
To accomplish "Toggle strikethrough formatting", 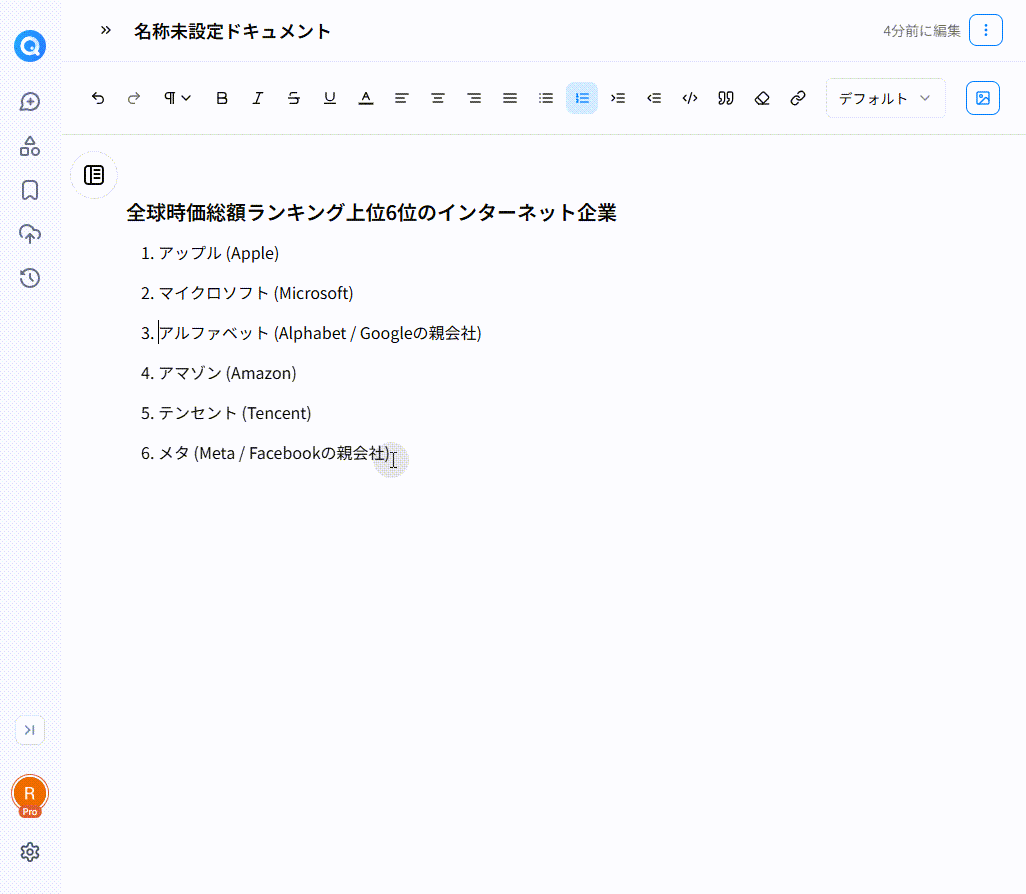I will (294, 98).
